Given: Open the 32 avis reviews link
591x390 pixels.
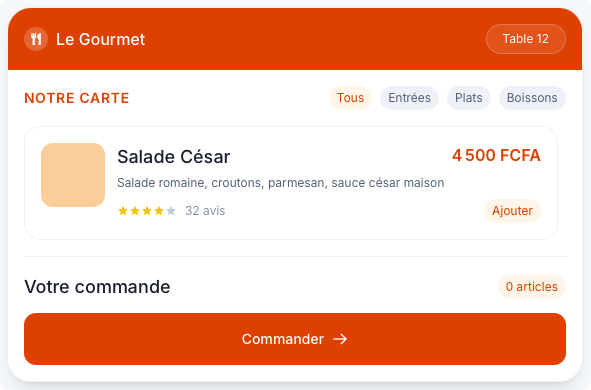Looking at the screenshot, I should [x=205, y=211].
